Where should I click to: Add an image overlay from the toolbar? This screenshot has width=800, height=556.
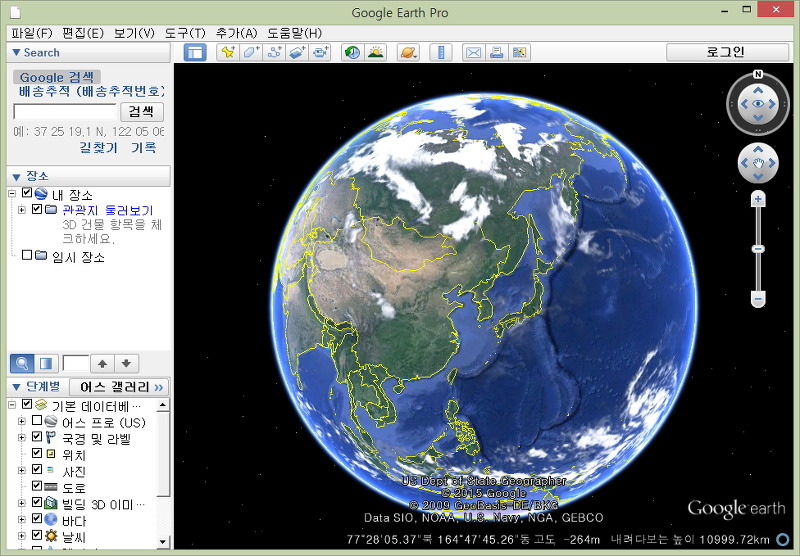pos(297,52)
